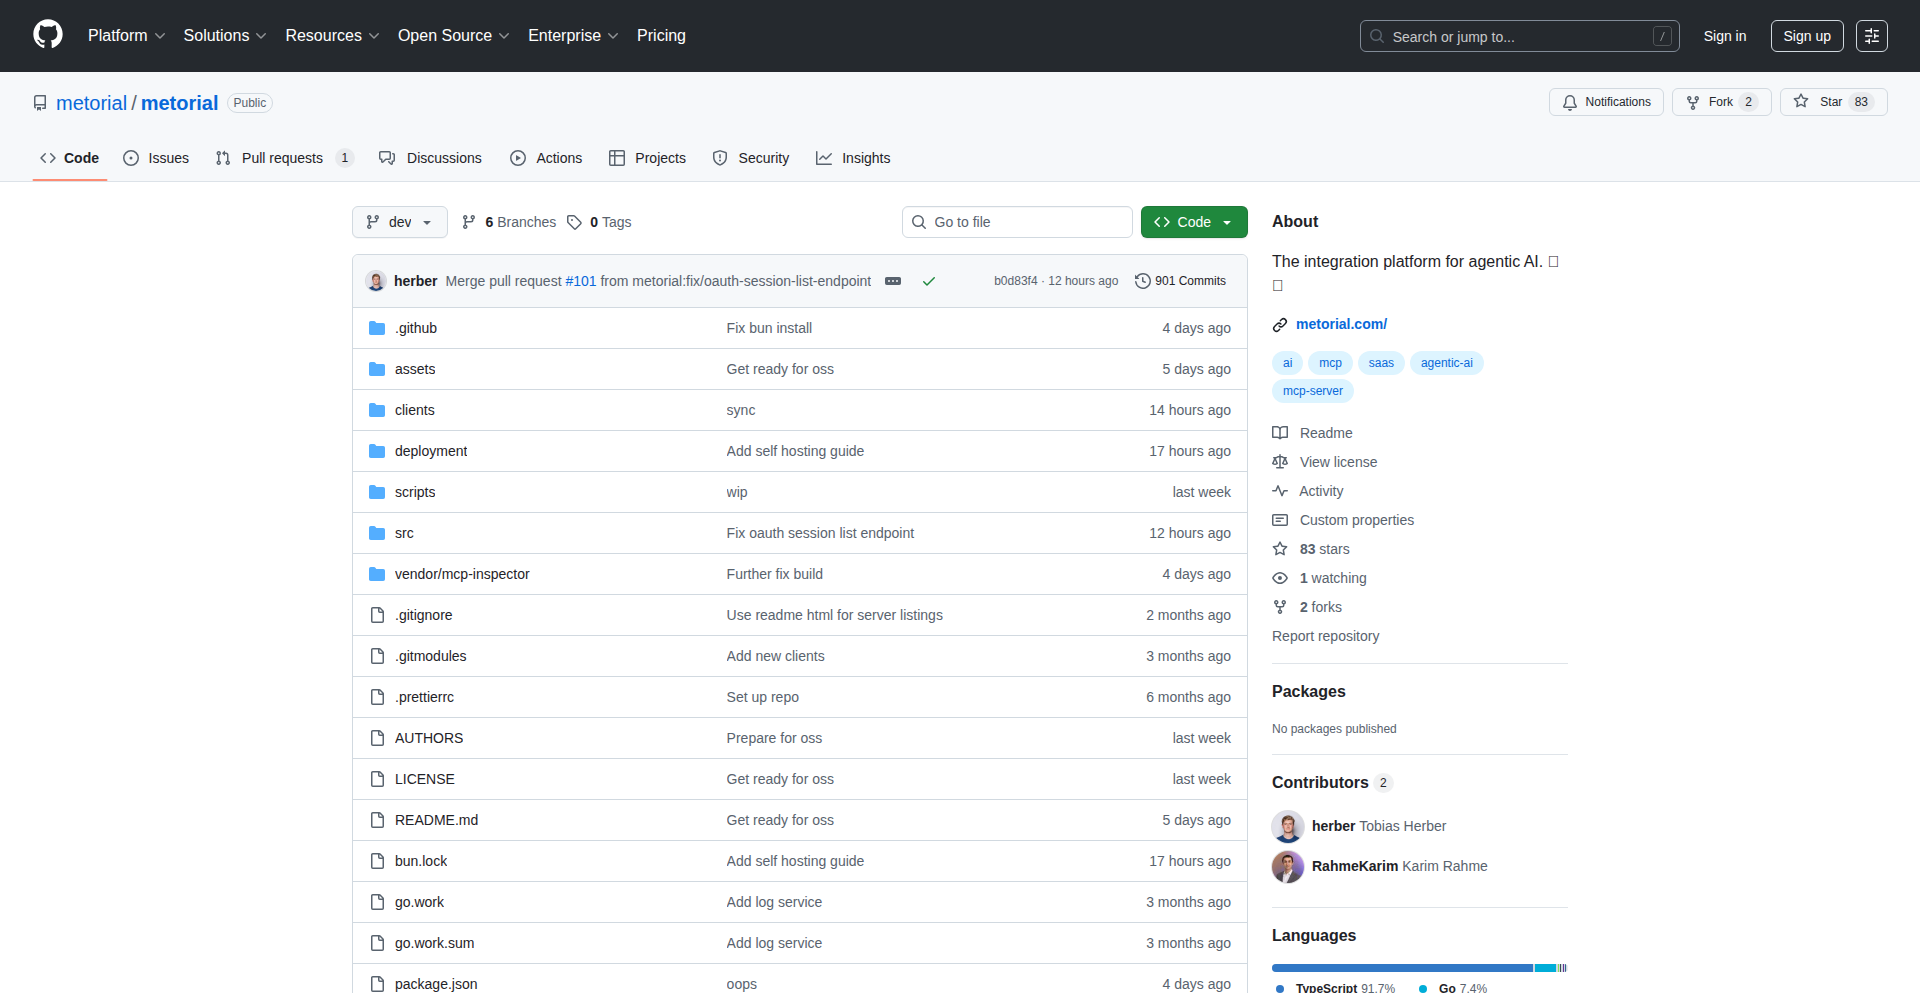Expand the Platform menu in header
The image size is (1920, 993).
[x=126, y=36]
